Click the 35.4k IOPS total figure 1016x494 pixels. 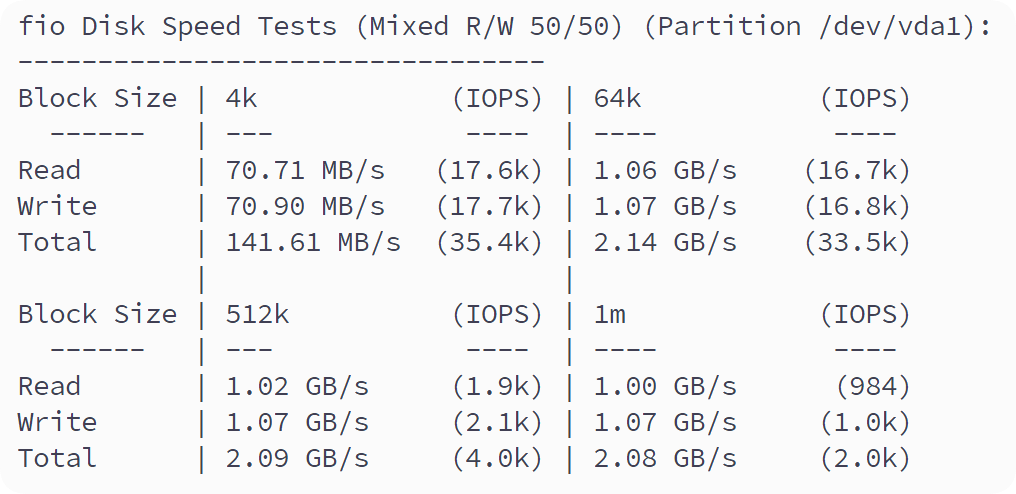click(489, 242)
